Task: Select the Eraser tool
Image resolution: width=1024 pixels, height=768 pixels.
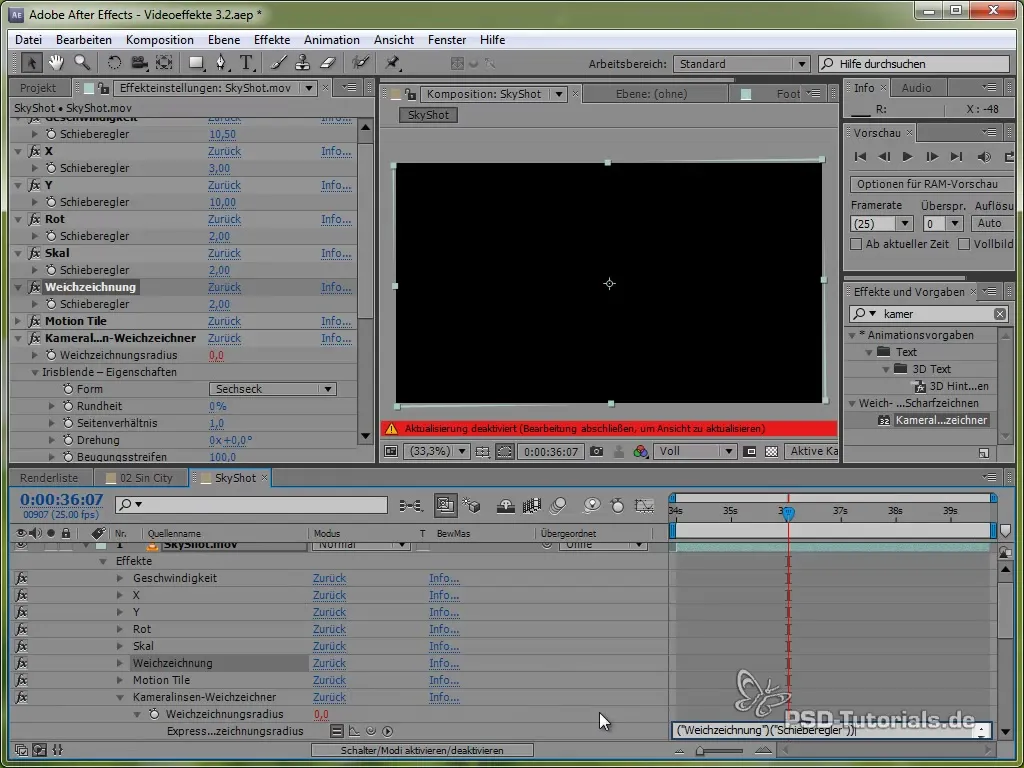Action: tap(328, 63)
